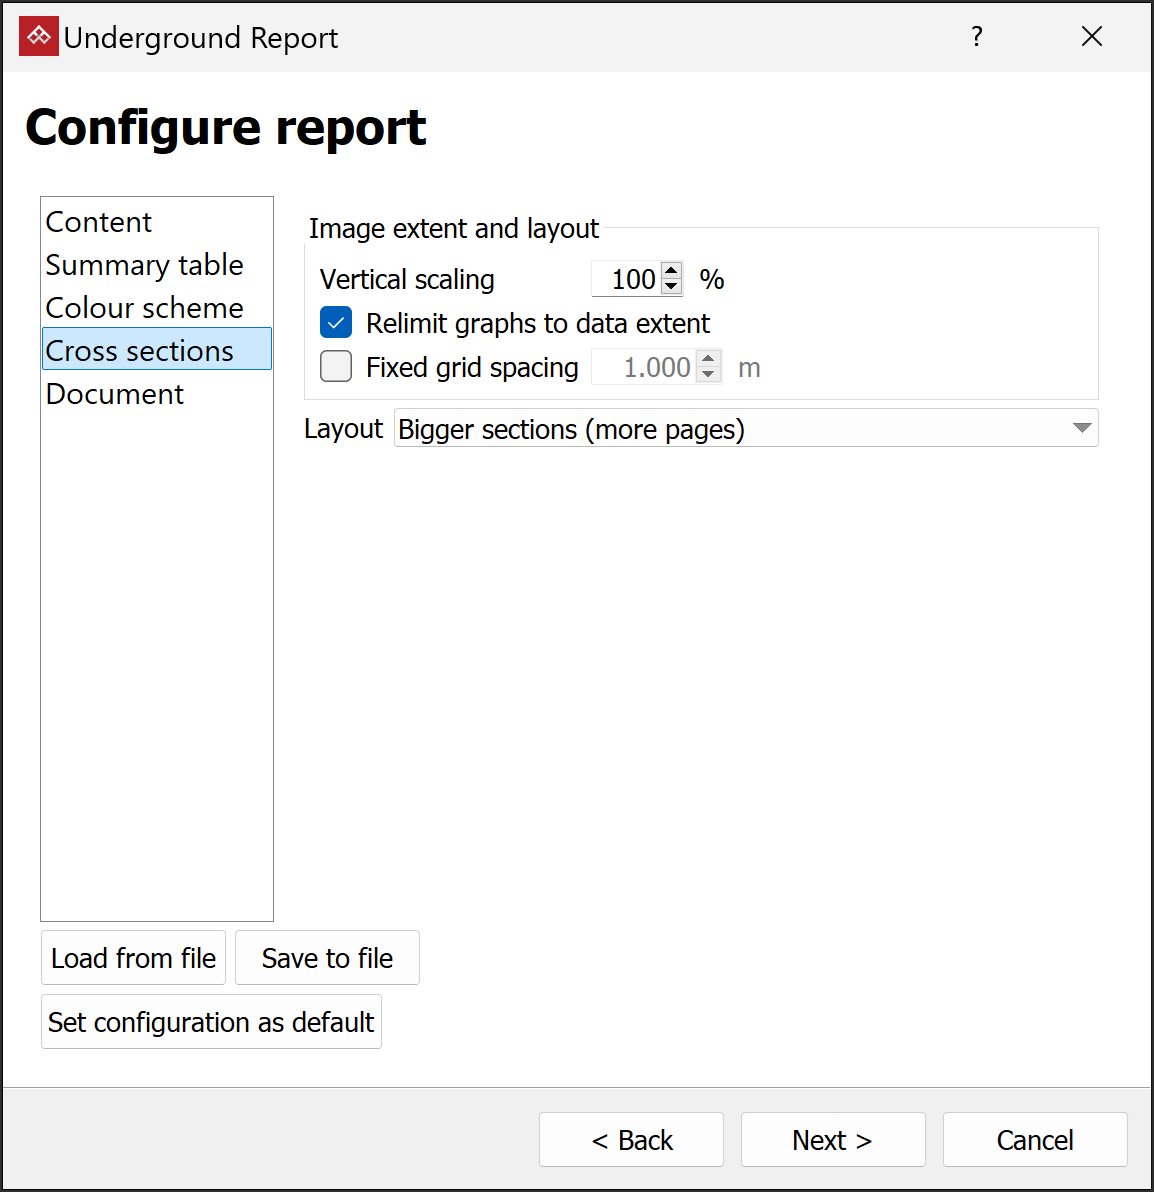Close the Underground Report dialog

tap(1092, 37)
